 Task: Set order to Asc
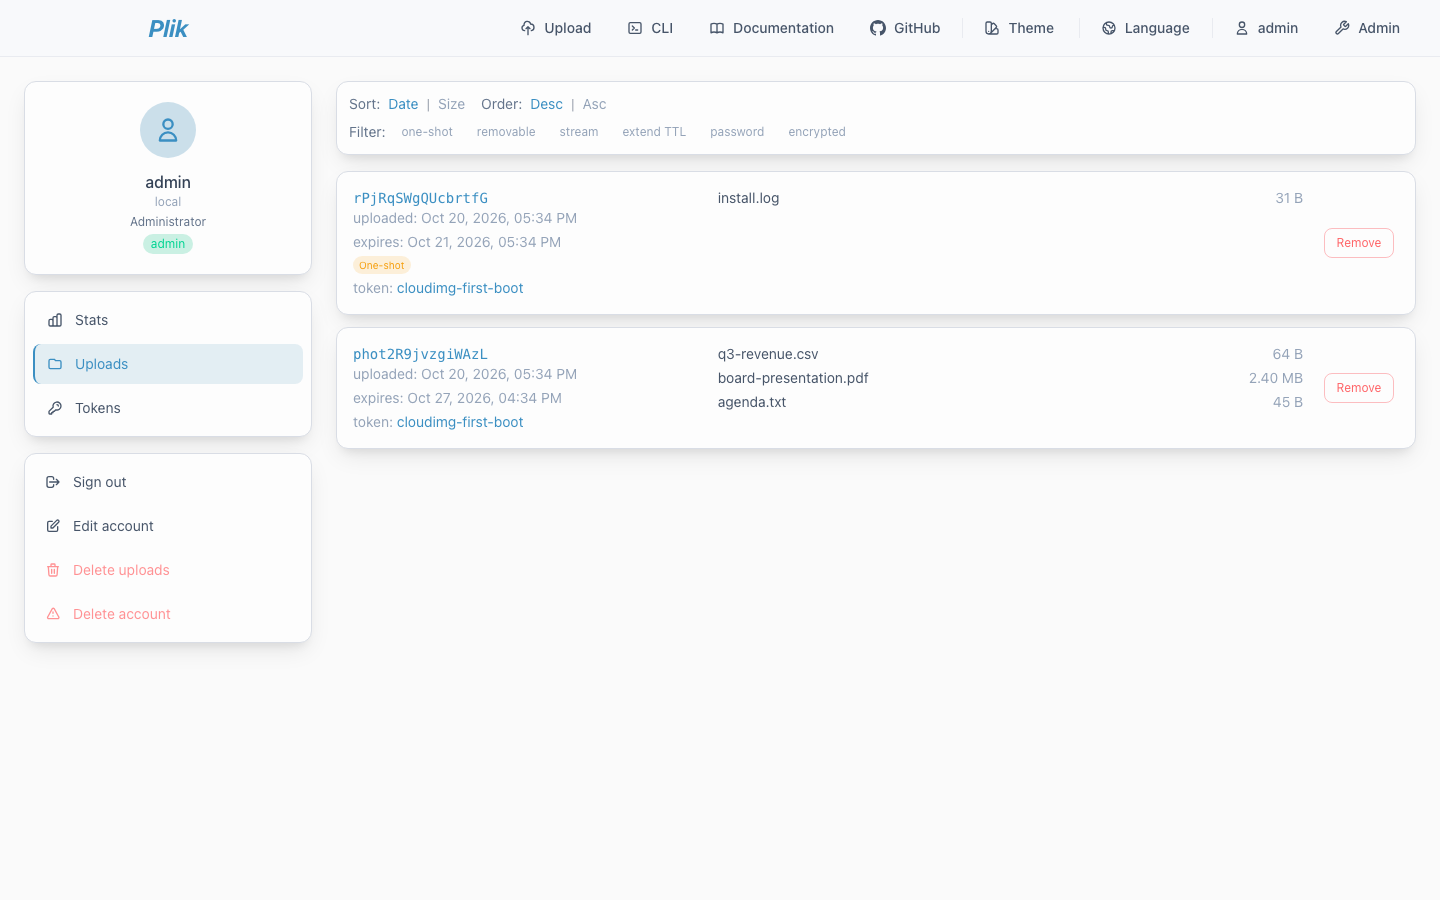tap(594, 104)
